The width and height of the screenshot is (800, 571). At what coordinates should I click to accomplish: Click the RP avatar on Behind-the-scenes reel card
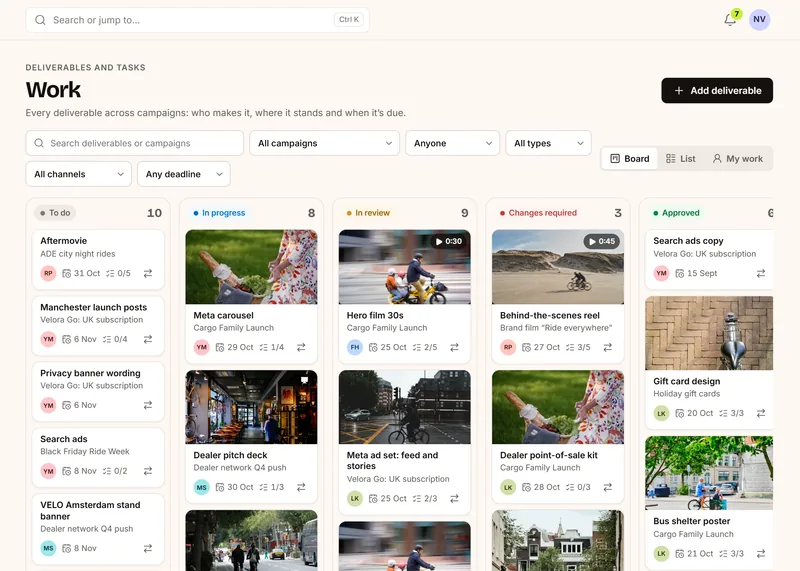point(508,347)
